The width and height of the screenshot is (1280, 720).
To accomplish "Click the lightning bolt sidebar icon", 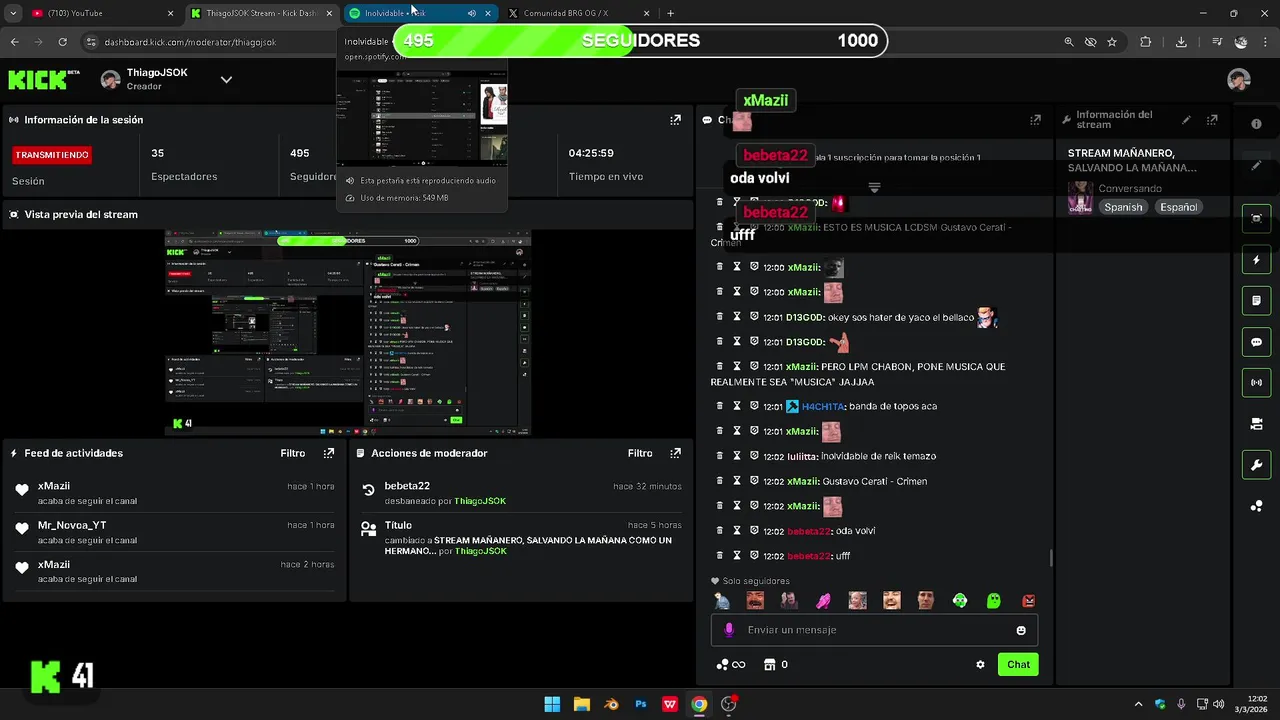I will point(1256,260).
